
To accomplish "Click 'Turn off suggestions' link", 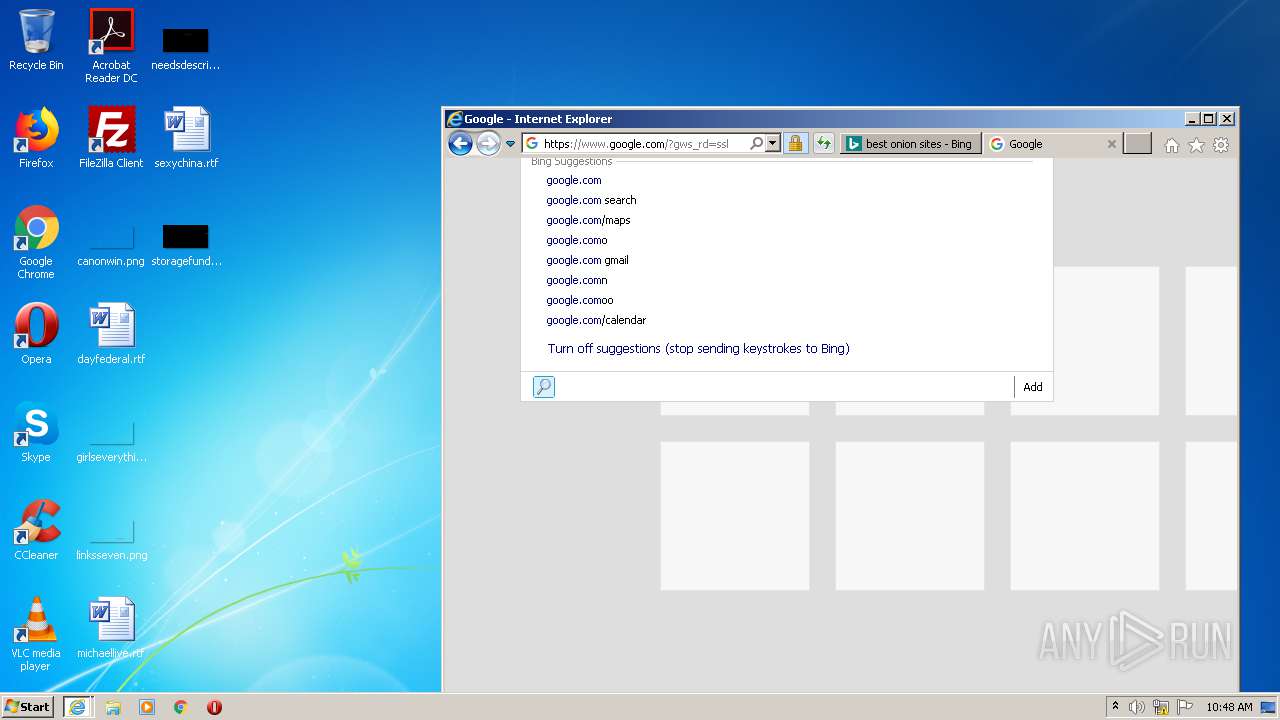I will coord(698,349).
